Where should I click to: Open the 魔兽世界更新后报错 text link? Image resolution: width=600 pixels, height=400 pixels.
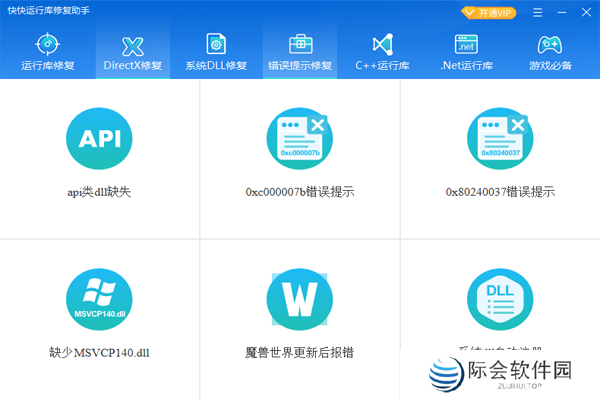tap(300, 353)
